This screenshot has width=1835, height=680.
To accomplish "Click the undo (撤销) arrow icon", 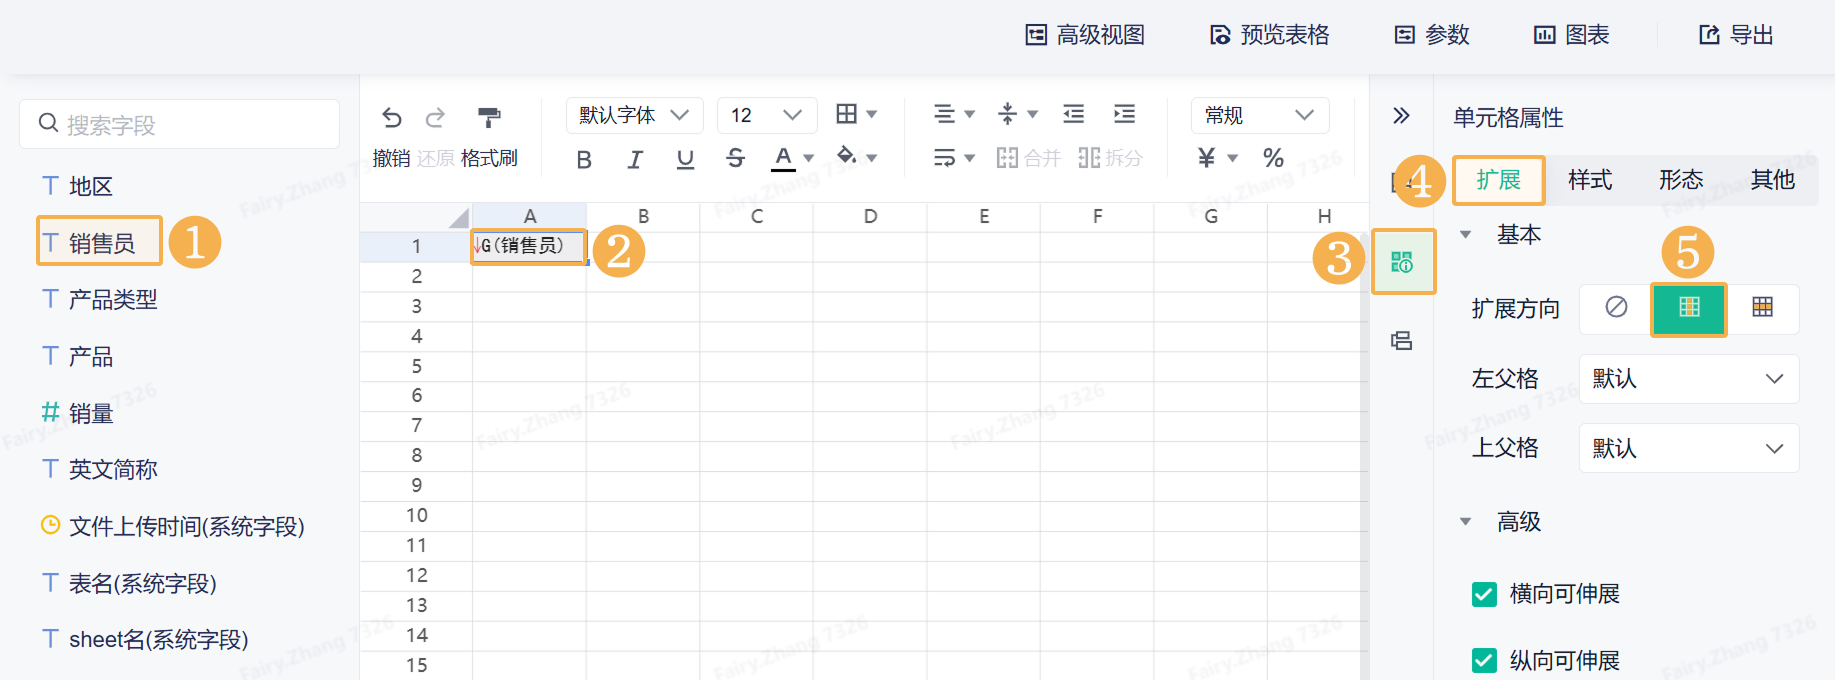I will 392,118.
